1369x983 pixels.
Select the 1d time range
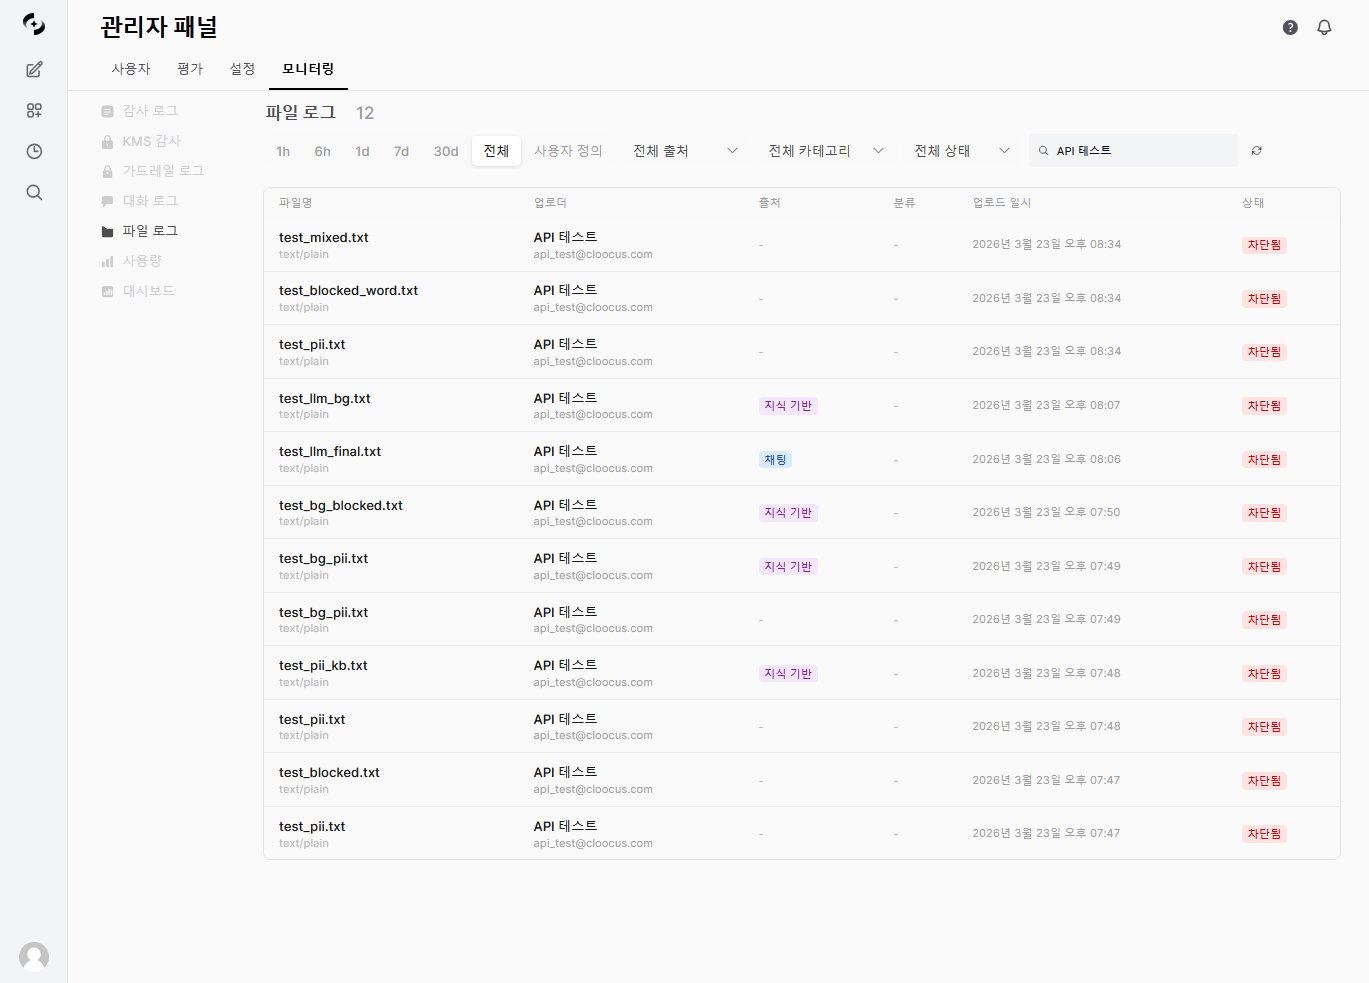coord(362,151)
